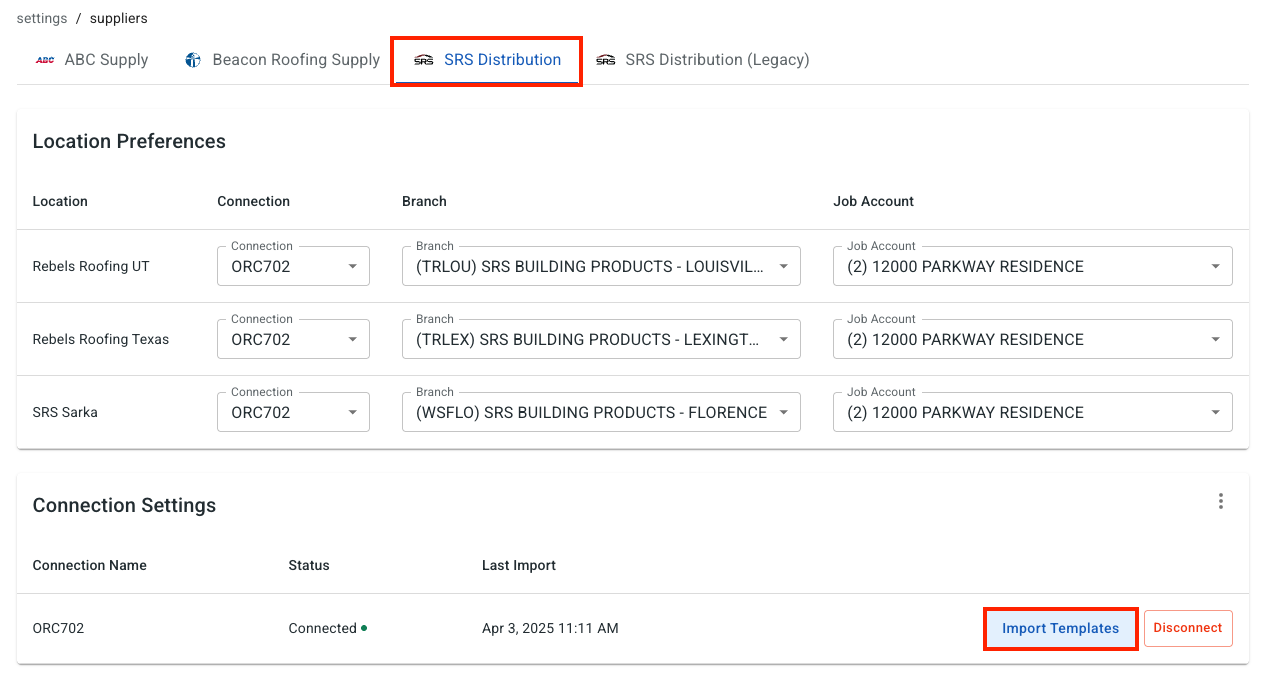Screen dimensions: 1272x682
Task: Click the green Connected status dot
Action: point(364,628)
